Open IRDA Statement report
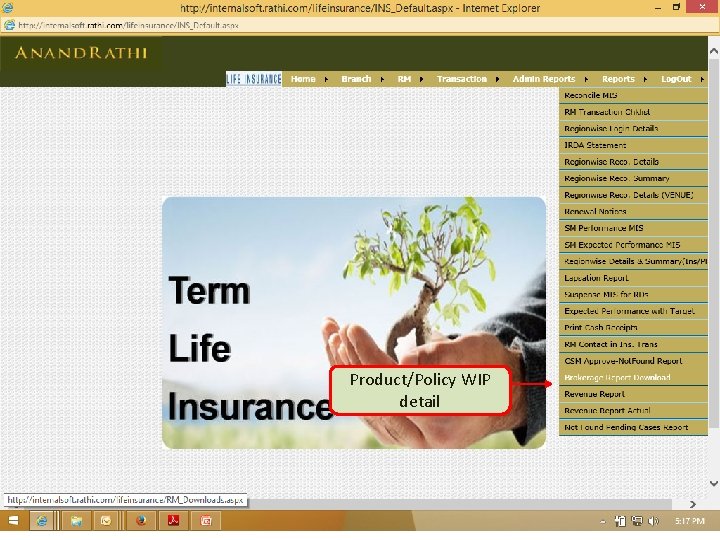The width and height of the screenshot is (720, 540). tap(633, 145)
